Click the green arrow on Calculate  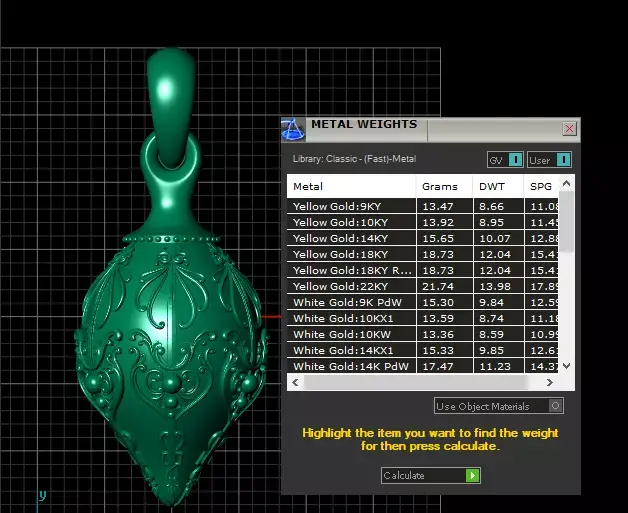[473, 475]
